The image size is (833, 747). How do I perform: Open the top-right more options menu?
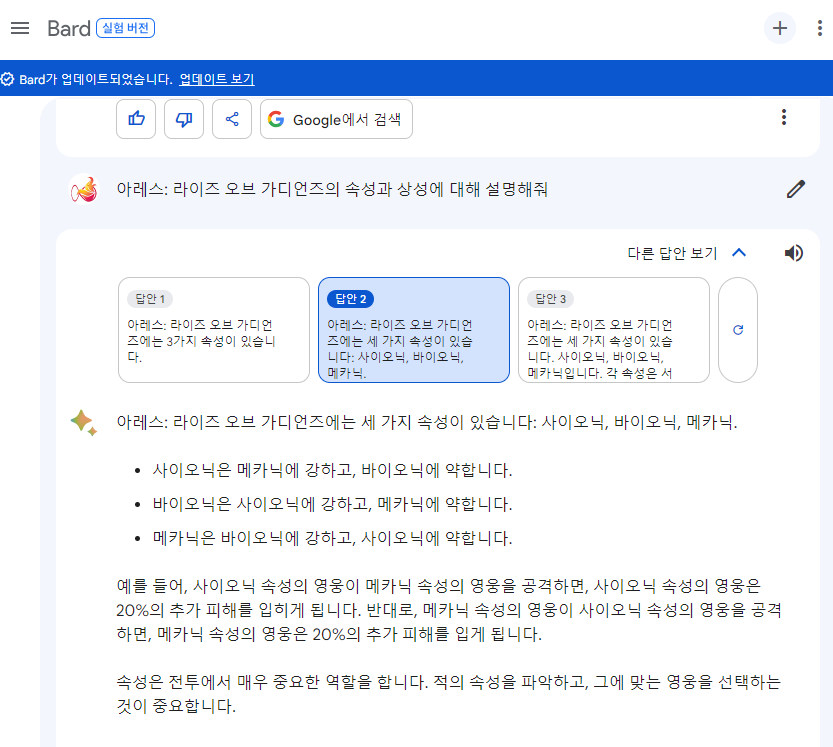pos(820,28)
